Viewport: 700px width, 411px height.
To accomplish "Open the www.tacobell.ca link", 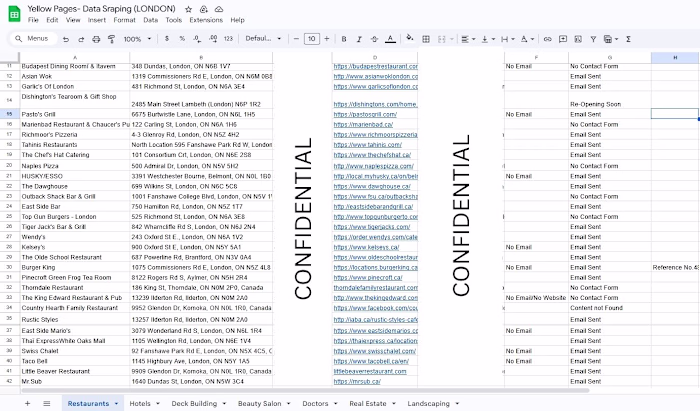I will (x=371, y=361).
